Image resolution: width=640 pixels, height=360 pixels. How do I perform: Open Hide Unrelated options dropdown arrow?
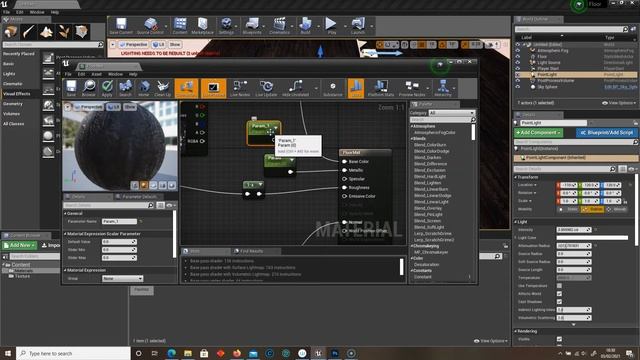click(316, 88)
